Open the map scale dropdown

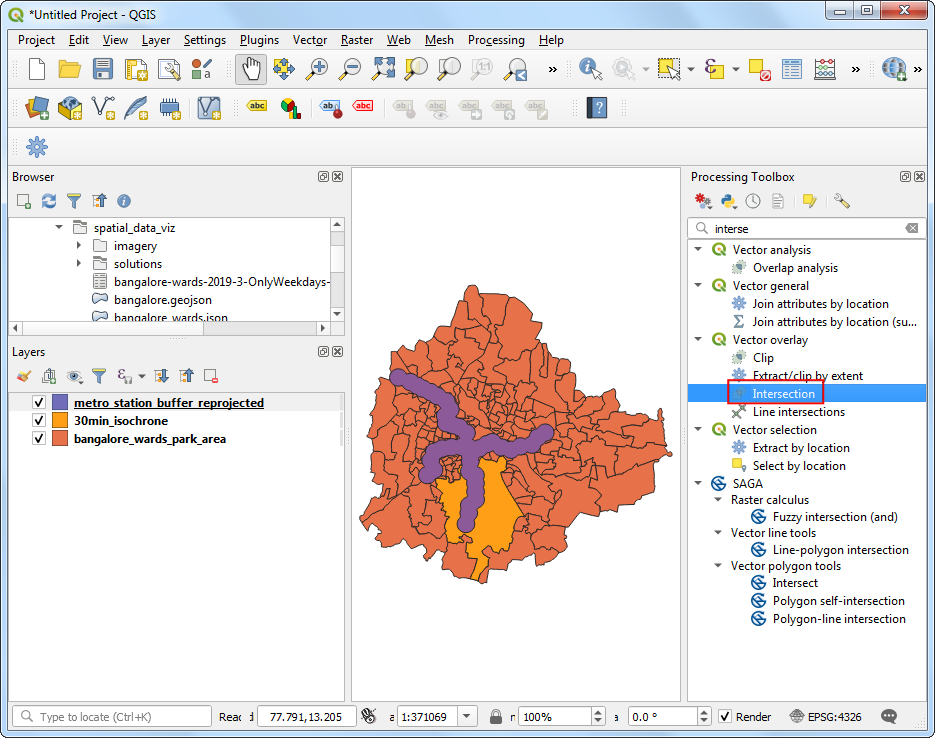point(466,716)
